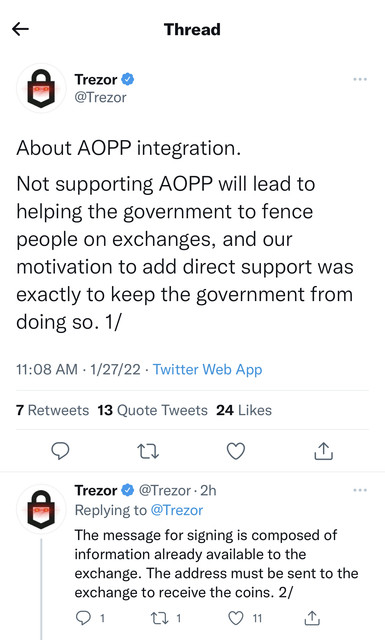Retweet the main AOPP tweet
The image size is (385, 640).
coord(148,451)
